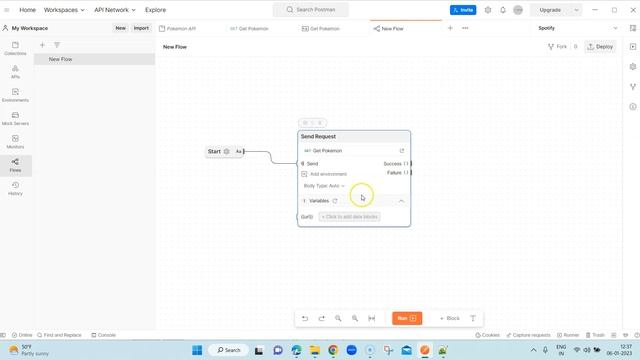Collapse the Variables section chevron

[x=401, y=201]
